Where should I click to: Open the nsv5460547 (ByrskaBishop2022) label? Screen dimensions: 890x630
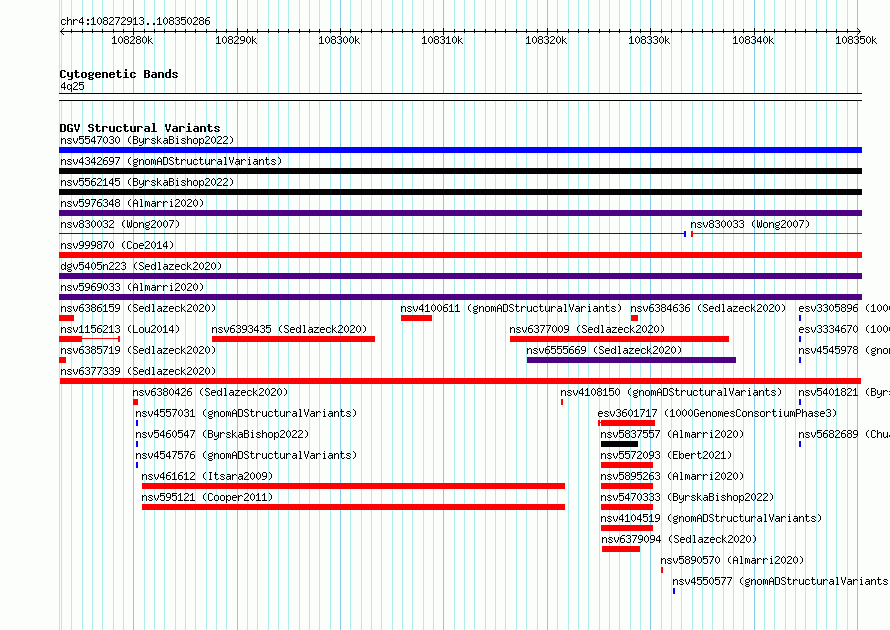222,434
